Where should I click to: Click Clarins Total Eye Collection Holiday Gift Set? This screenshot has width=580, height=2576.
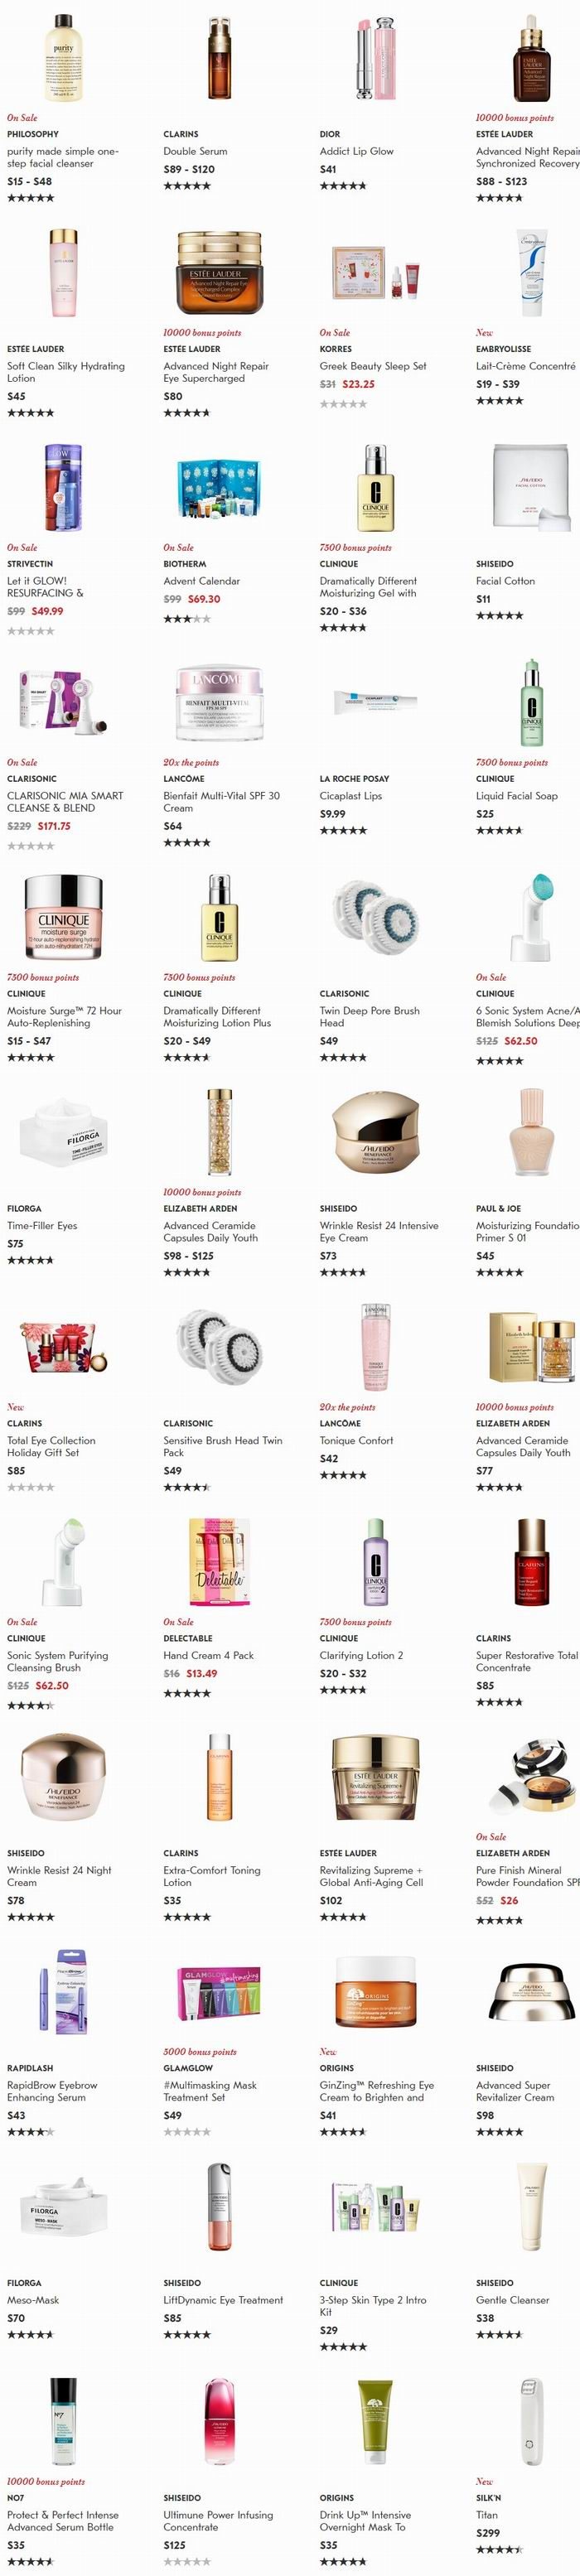tap(51, 1447)
